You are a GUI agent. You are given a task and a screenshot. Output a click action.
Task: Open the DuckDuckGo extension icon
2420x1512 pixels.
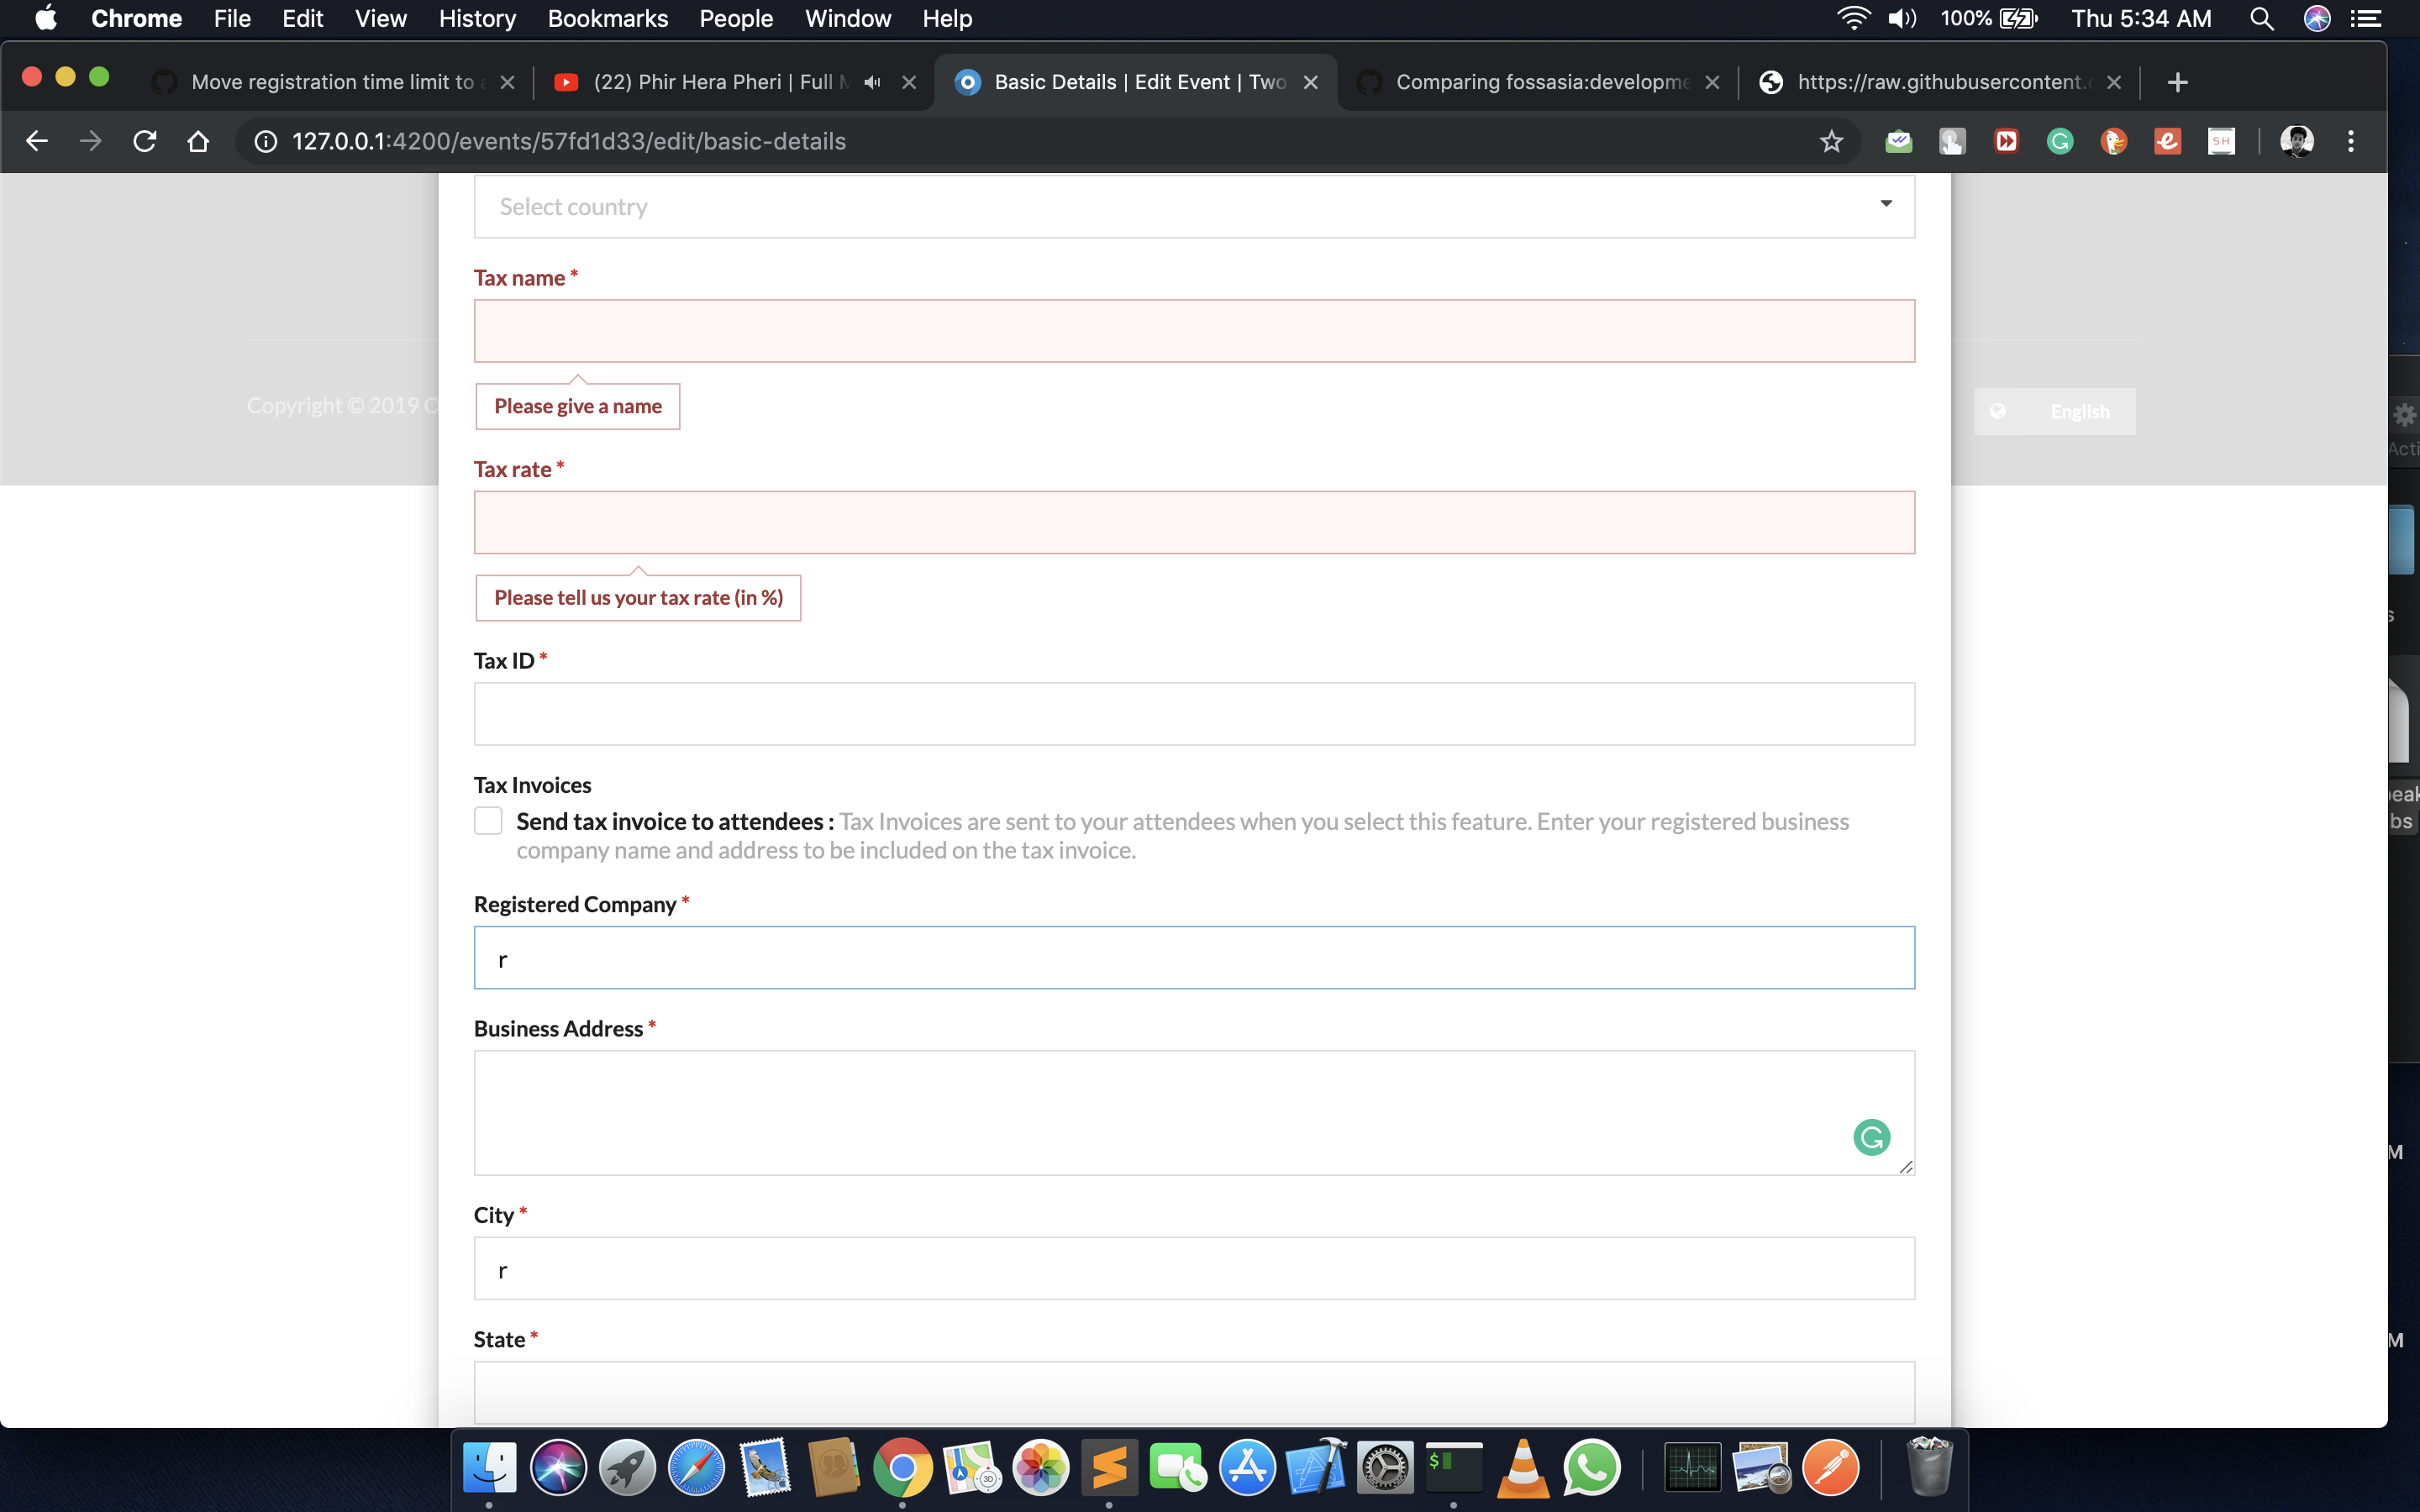[2112, 141]
